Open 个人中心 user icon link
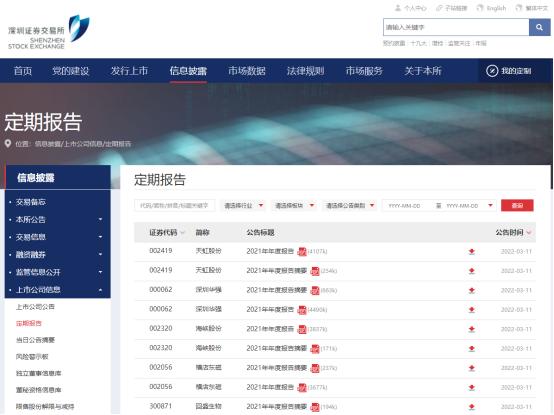 (411, 8)
